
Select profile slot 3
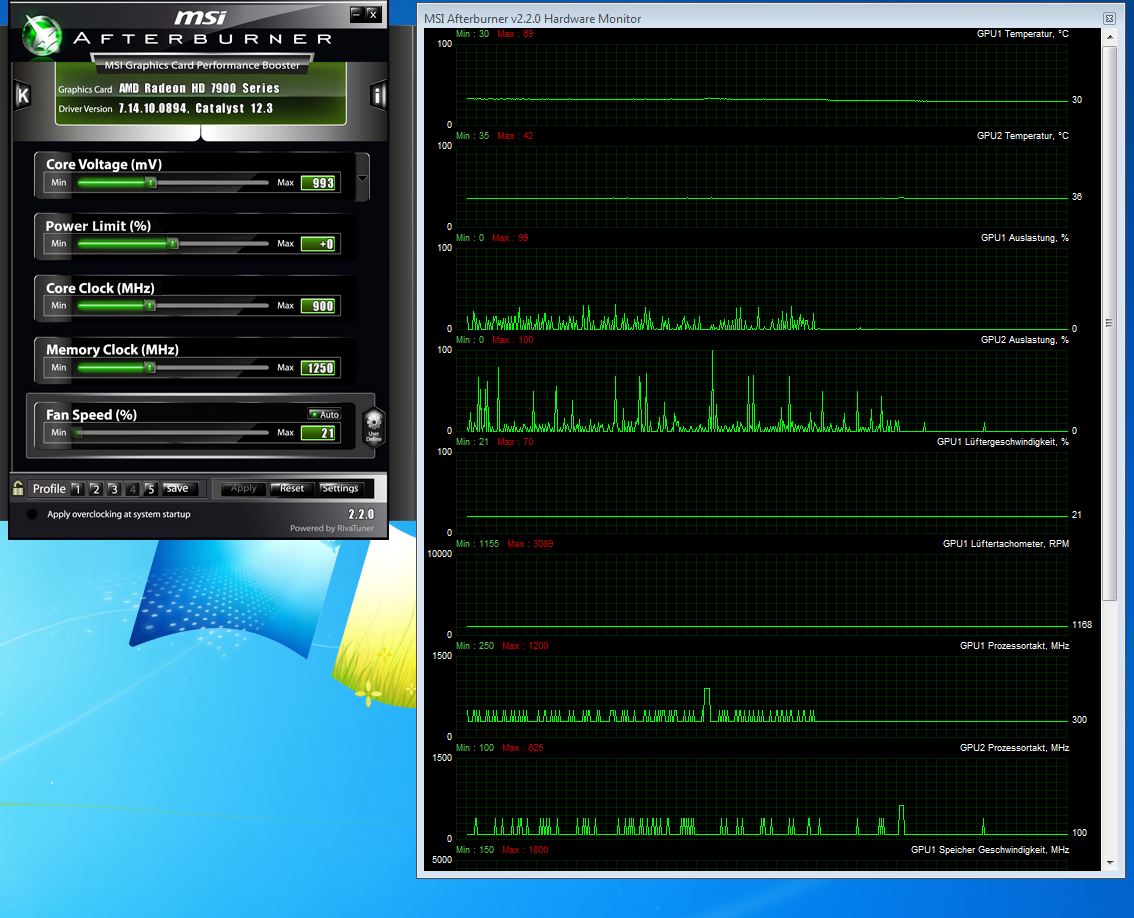click(114, 489)
